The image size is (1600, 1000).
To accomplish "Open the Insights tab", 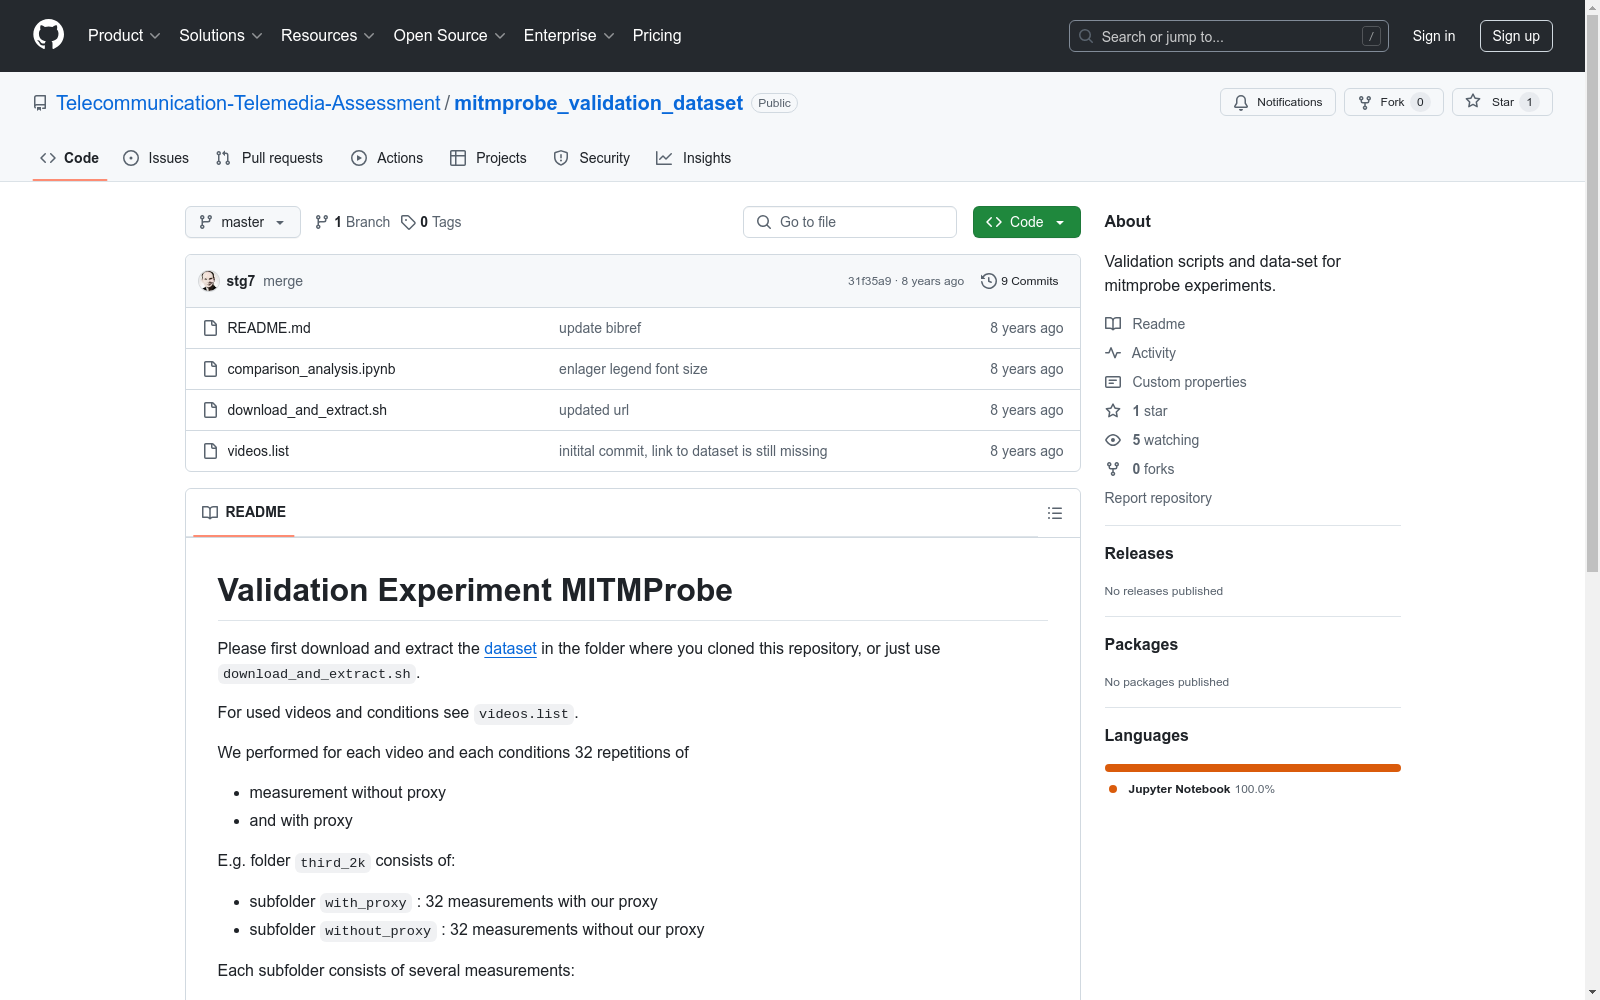I will [x=694, y=158].
